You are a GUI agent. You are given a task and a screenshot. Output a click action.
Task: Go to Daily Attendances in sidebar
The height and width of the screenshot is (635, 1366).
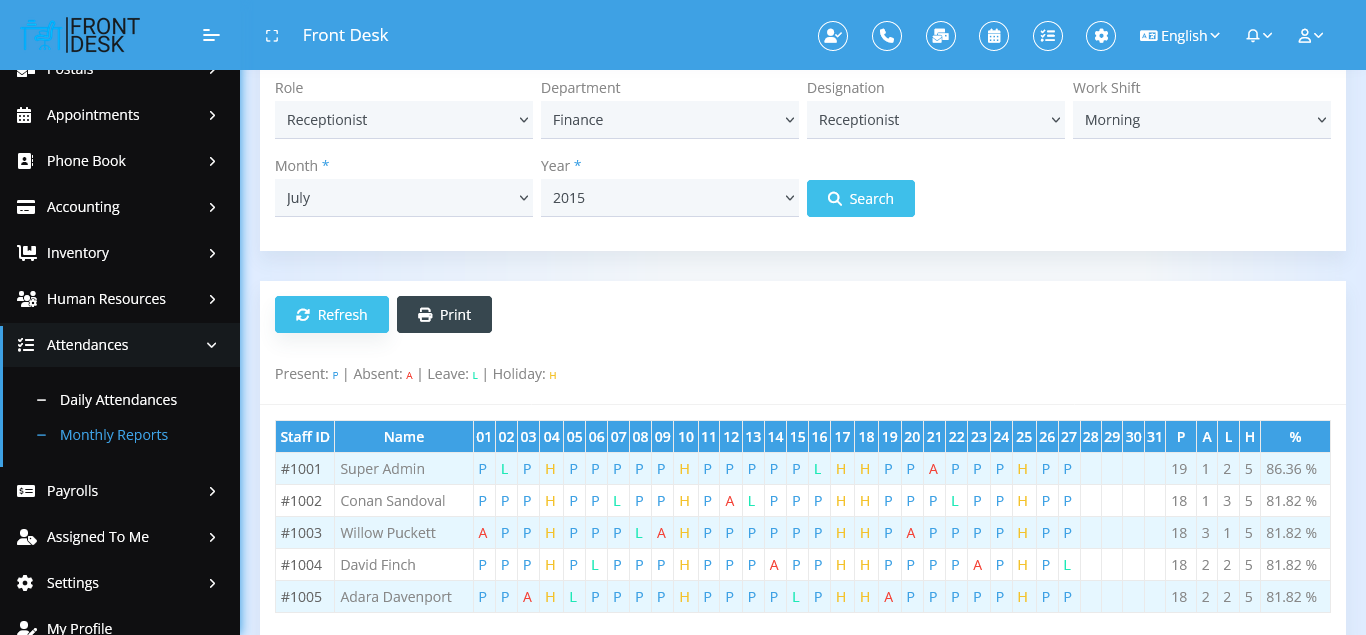(x=118, y=400)
